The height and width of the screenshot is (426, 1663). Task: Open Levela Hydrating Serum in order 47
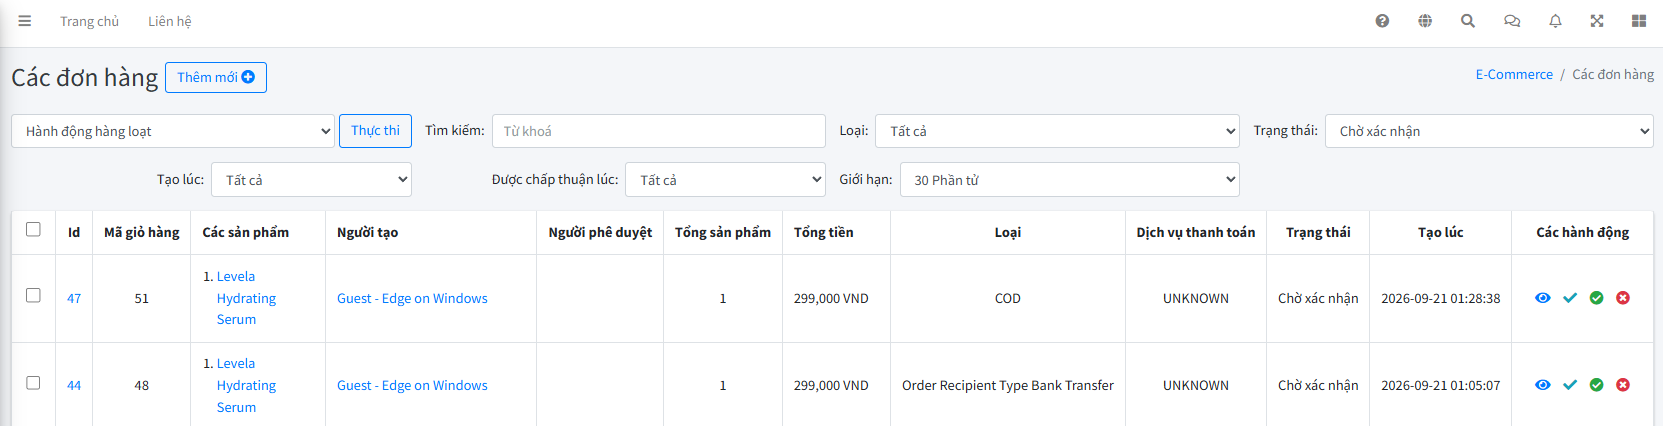coord(246,298)
